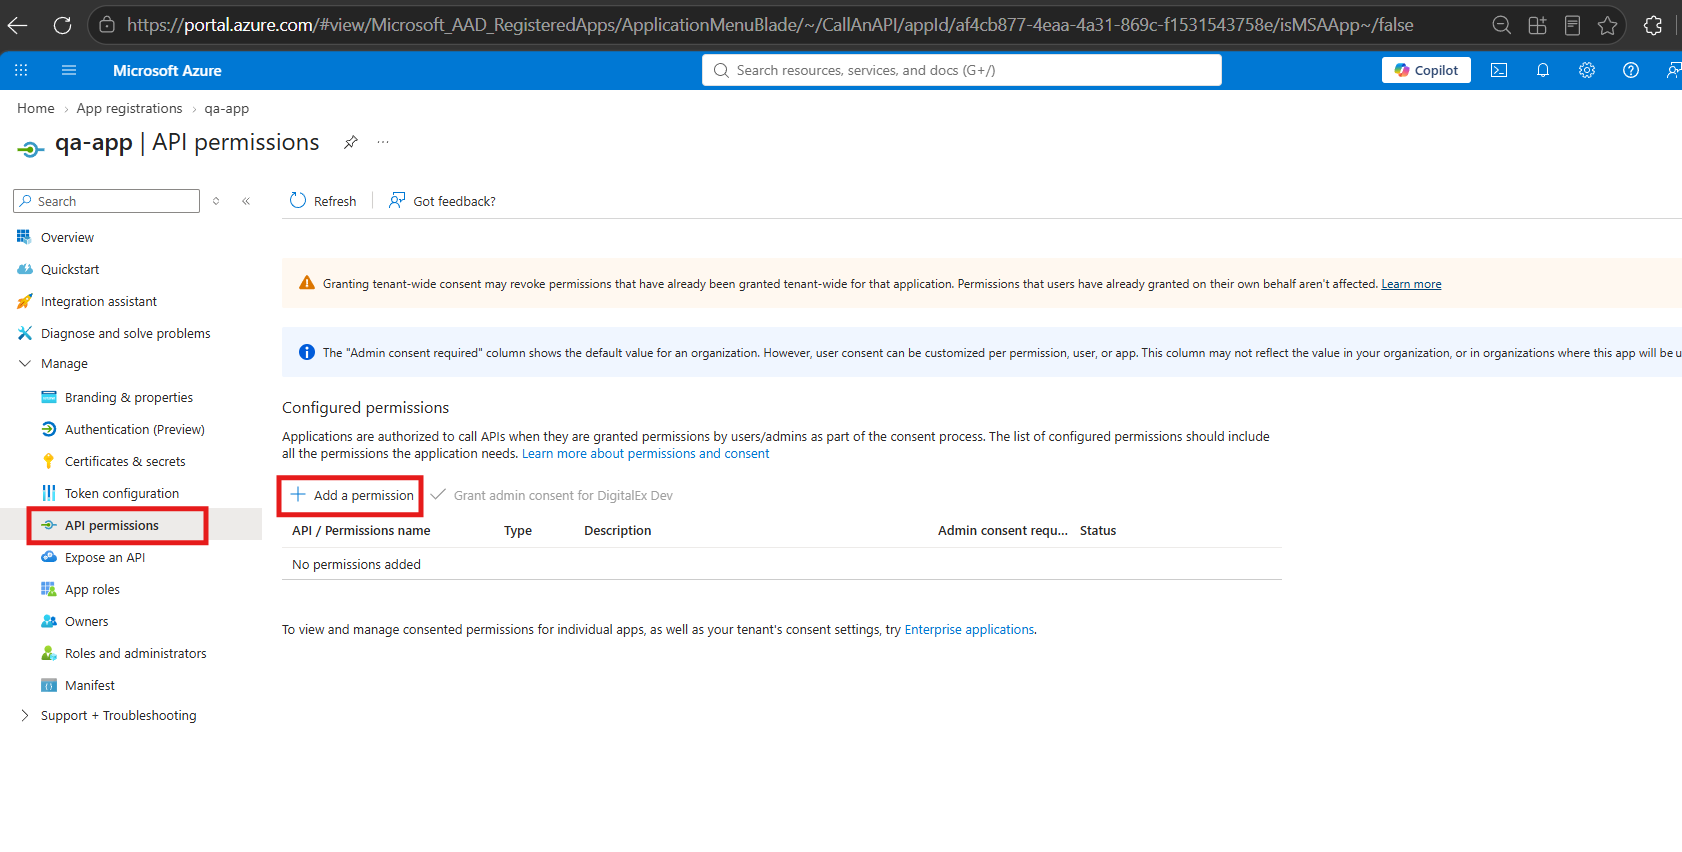1682x852 pixels.
Task: Click the site info lock icon
Action: [x=107, y=25]
